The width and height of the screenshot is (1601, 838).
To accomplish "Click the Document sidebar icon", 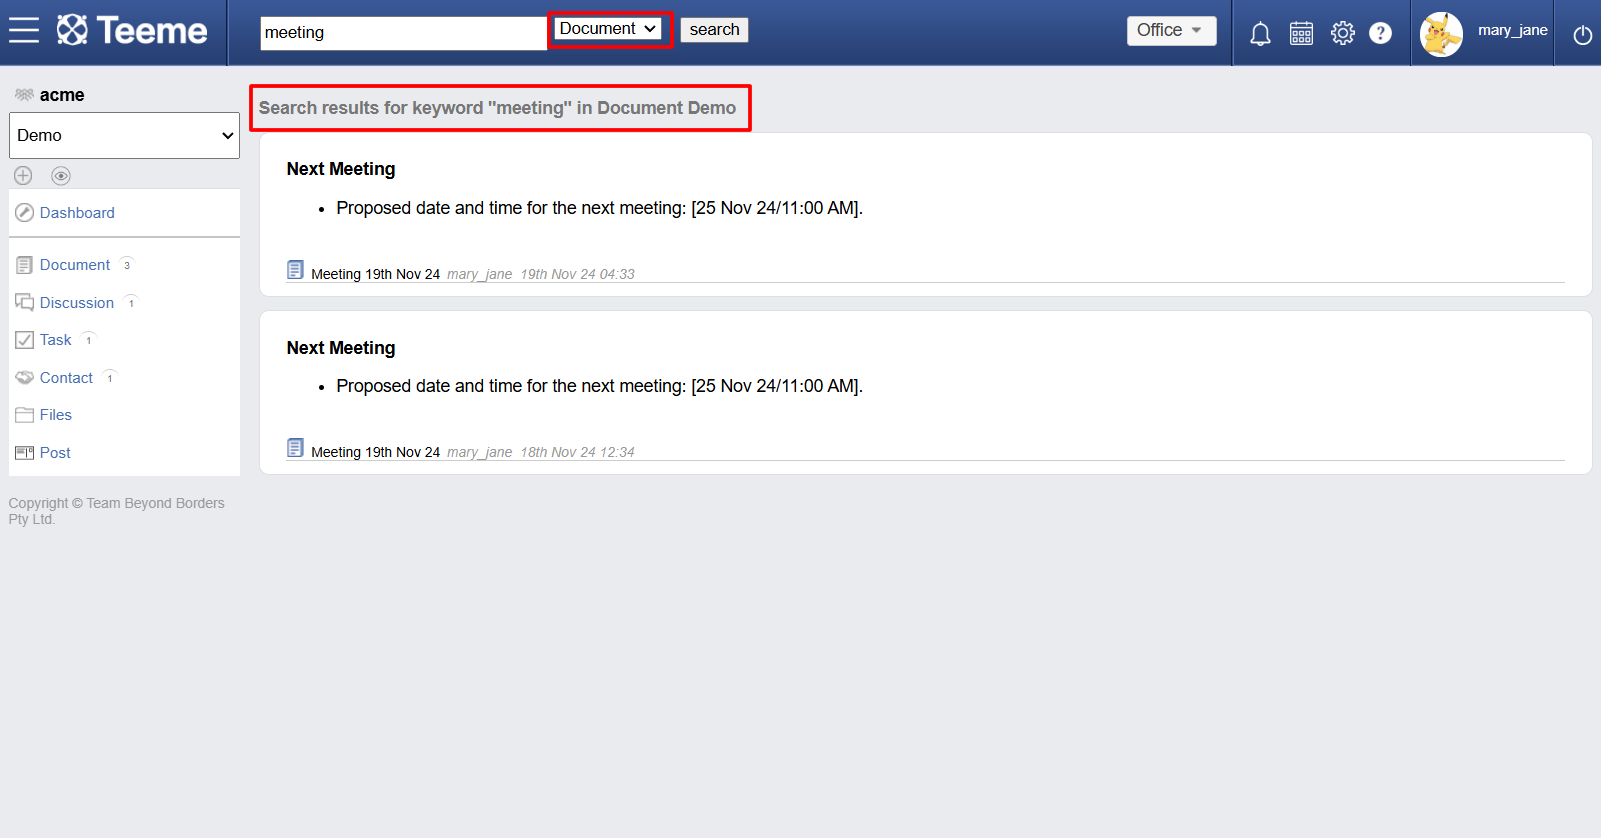I will click(x=25, y=265).
